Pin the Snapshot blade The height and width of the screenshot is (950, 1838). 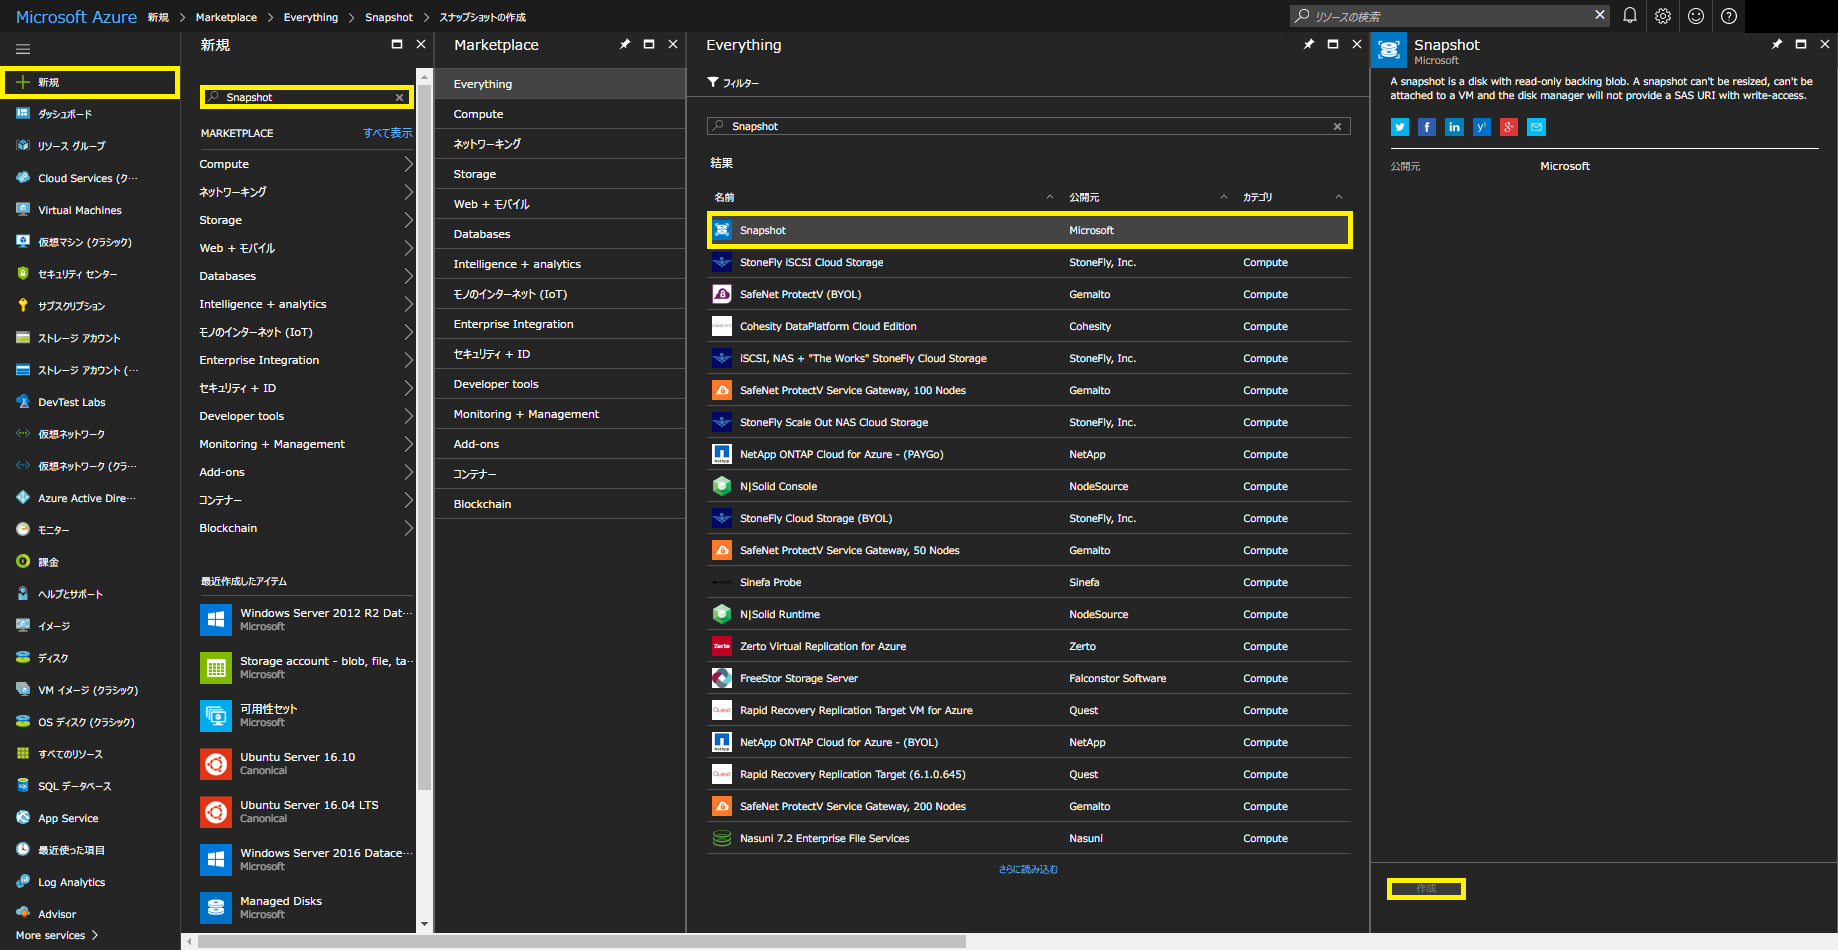pos(1777,44)
